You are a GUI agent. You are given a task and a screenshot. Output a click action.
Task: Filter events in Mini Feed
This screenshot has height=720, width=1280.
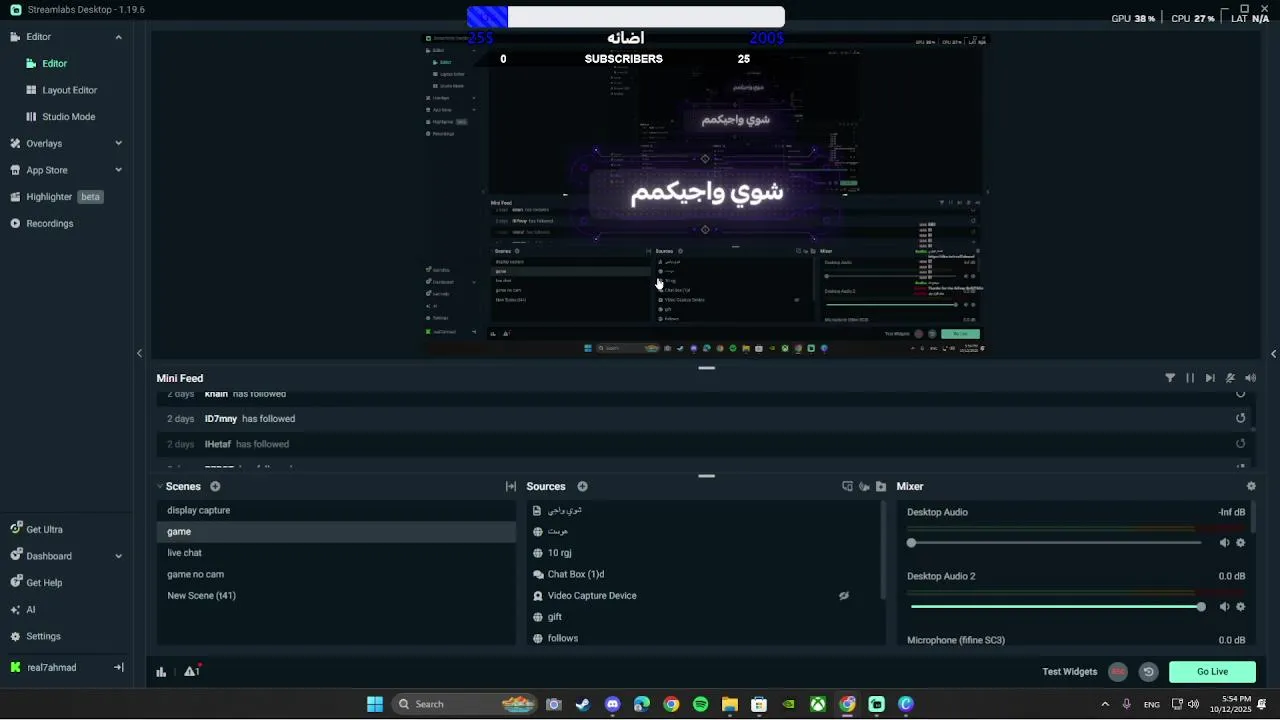point(1170,378)
